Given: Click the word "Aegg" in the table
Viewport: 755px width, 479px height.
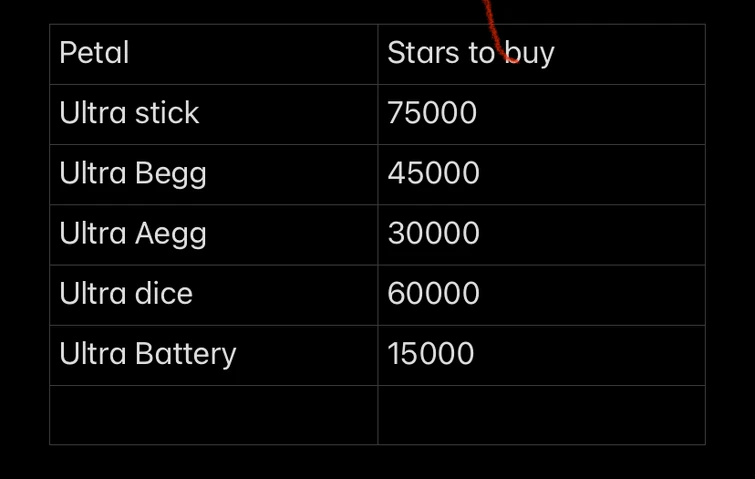Looking at the screenshot, I should (171, 233).
